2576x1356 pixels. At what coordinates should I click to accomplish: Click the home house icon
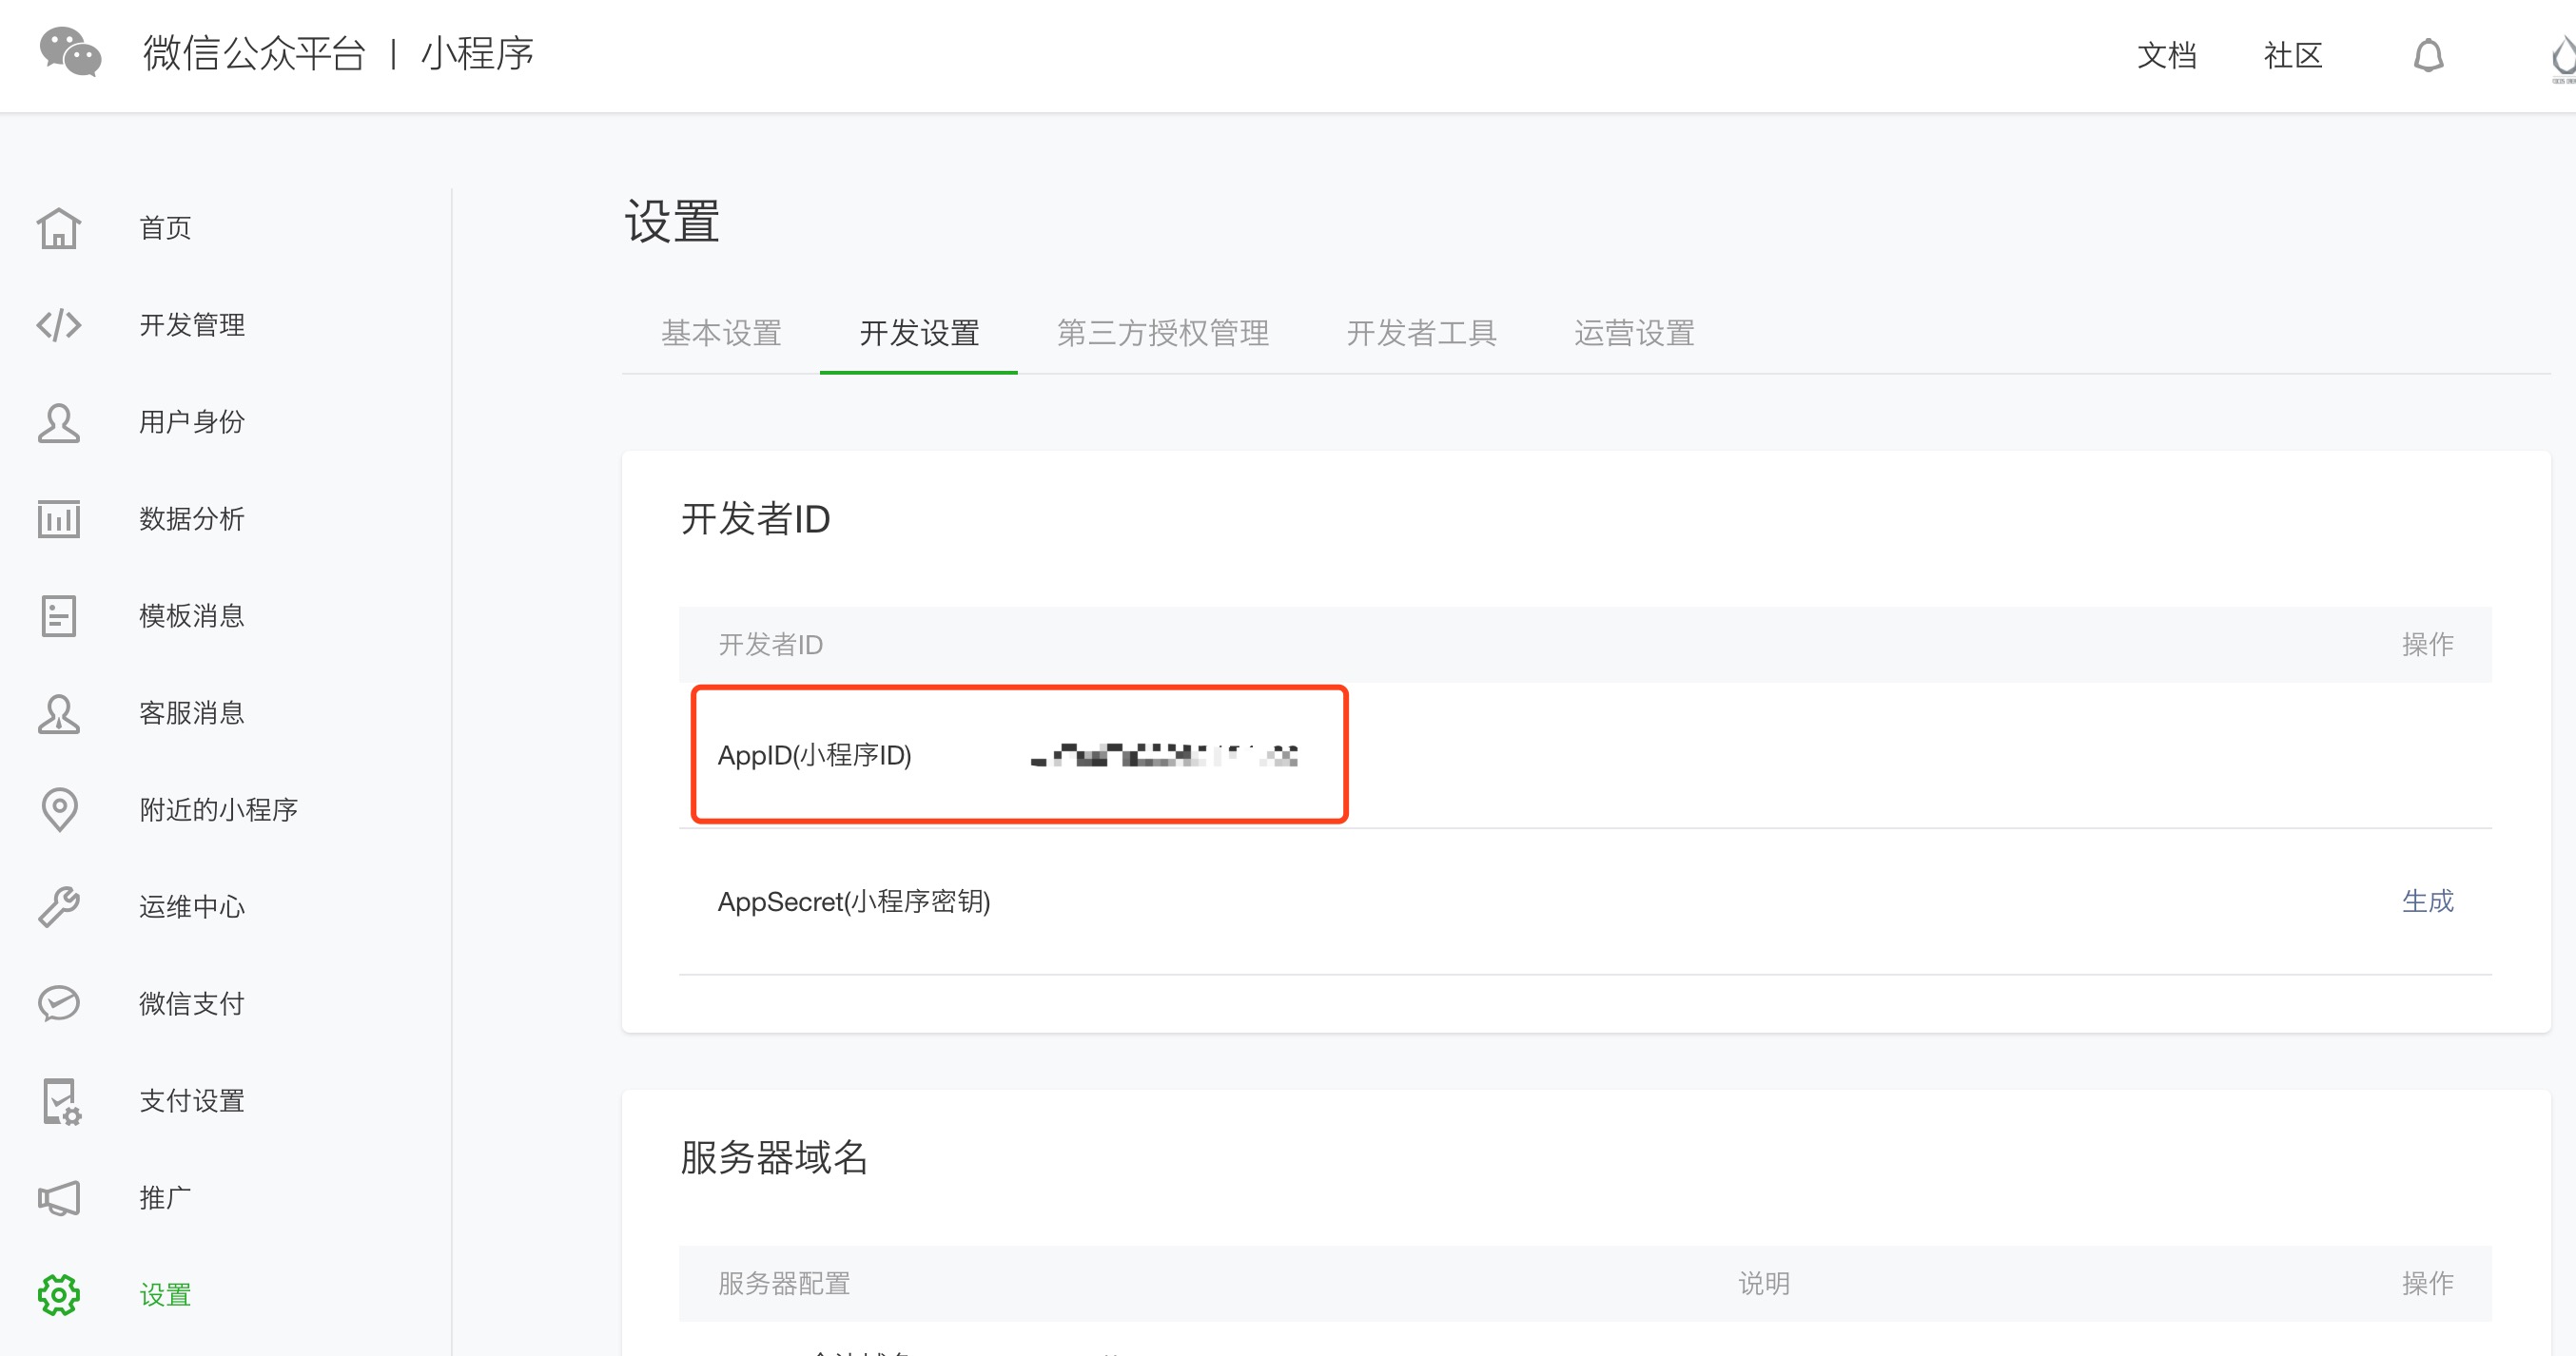tap(59, 228)
